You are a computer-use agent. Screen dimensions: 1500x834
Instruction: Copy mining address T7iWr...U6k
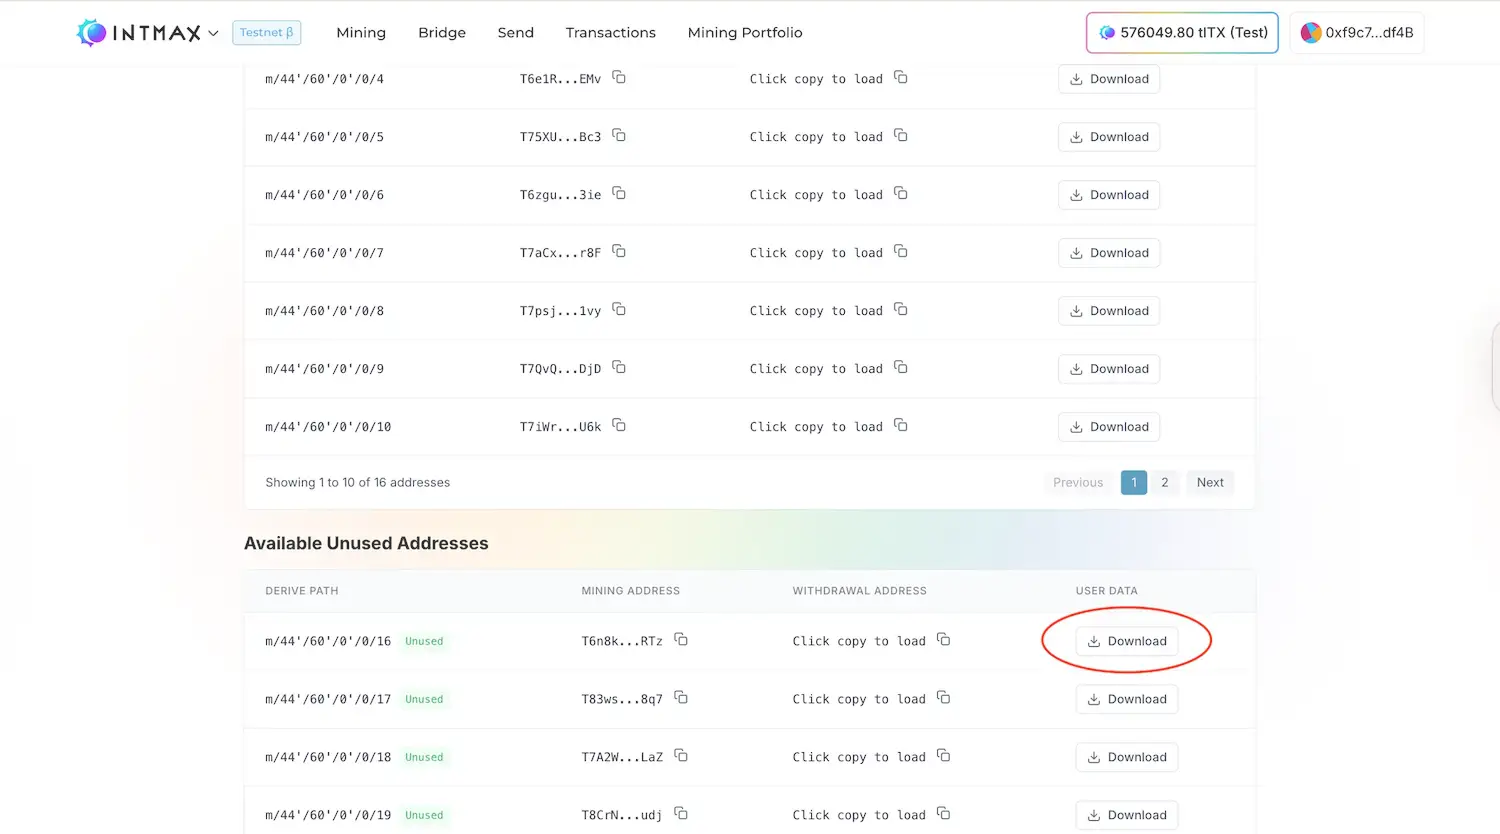pyautogui.click(x=619, y=426)
